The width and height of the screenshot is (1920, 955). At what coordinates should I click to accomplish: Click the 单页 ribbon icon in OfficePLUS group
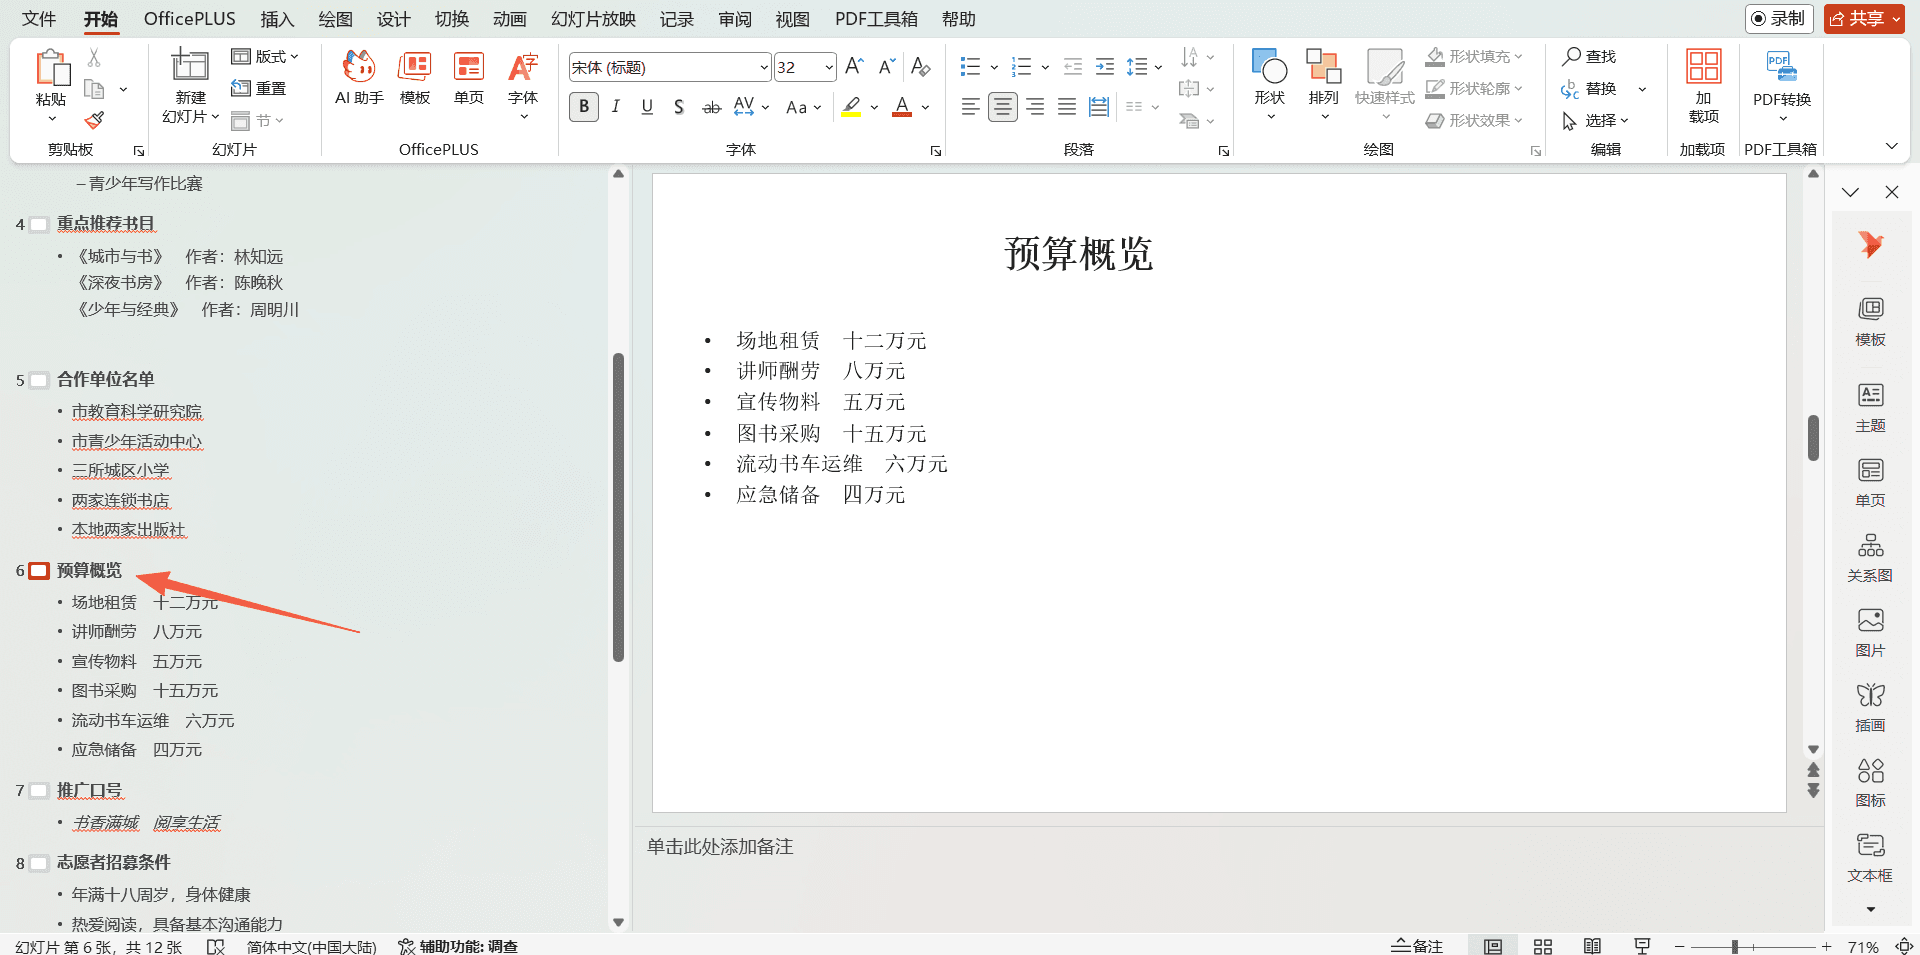pyautogui.click(x=468, y=77)
